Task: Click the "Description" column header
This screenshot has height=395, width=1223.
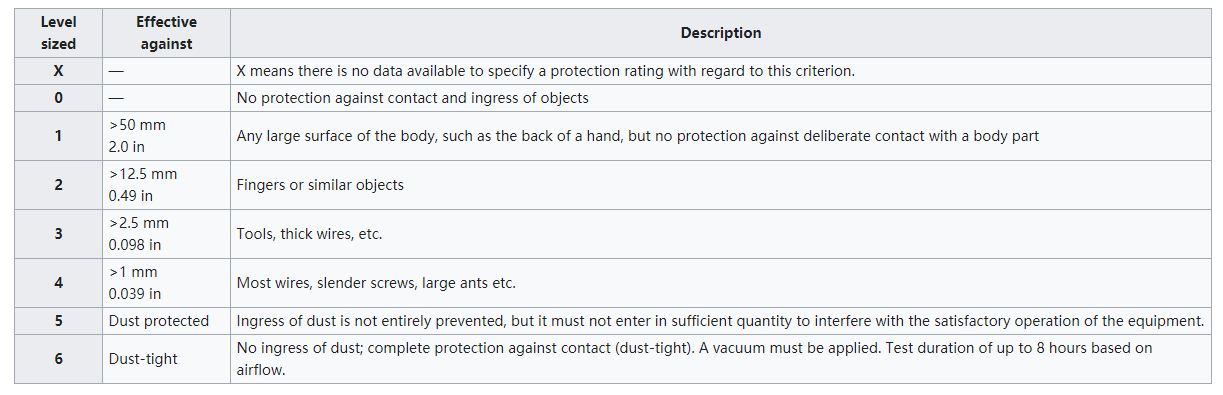Action: (x=721, y=33)
